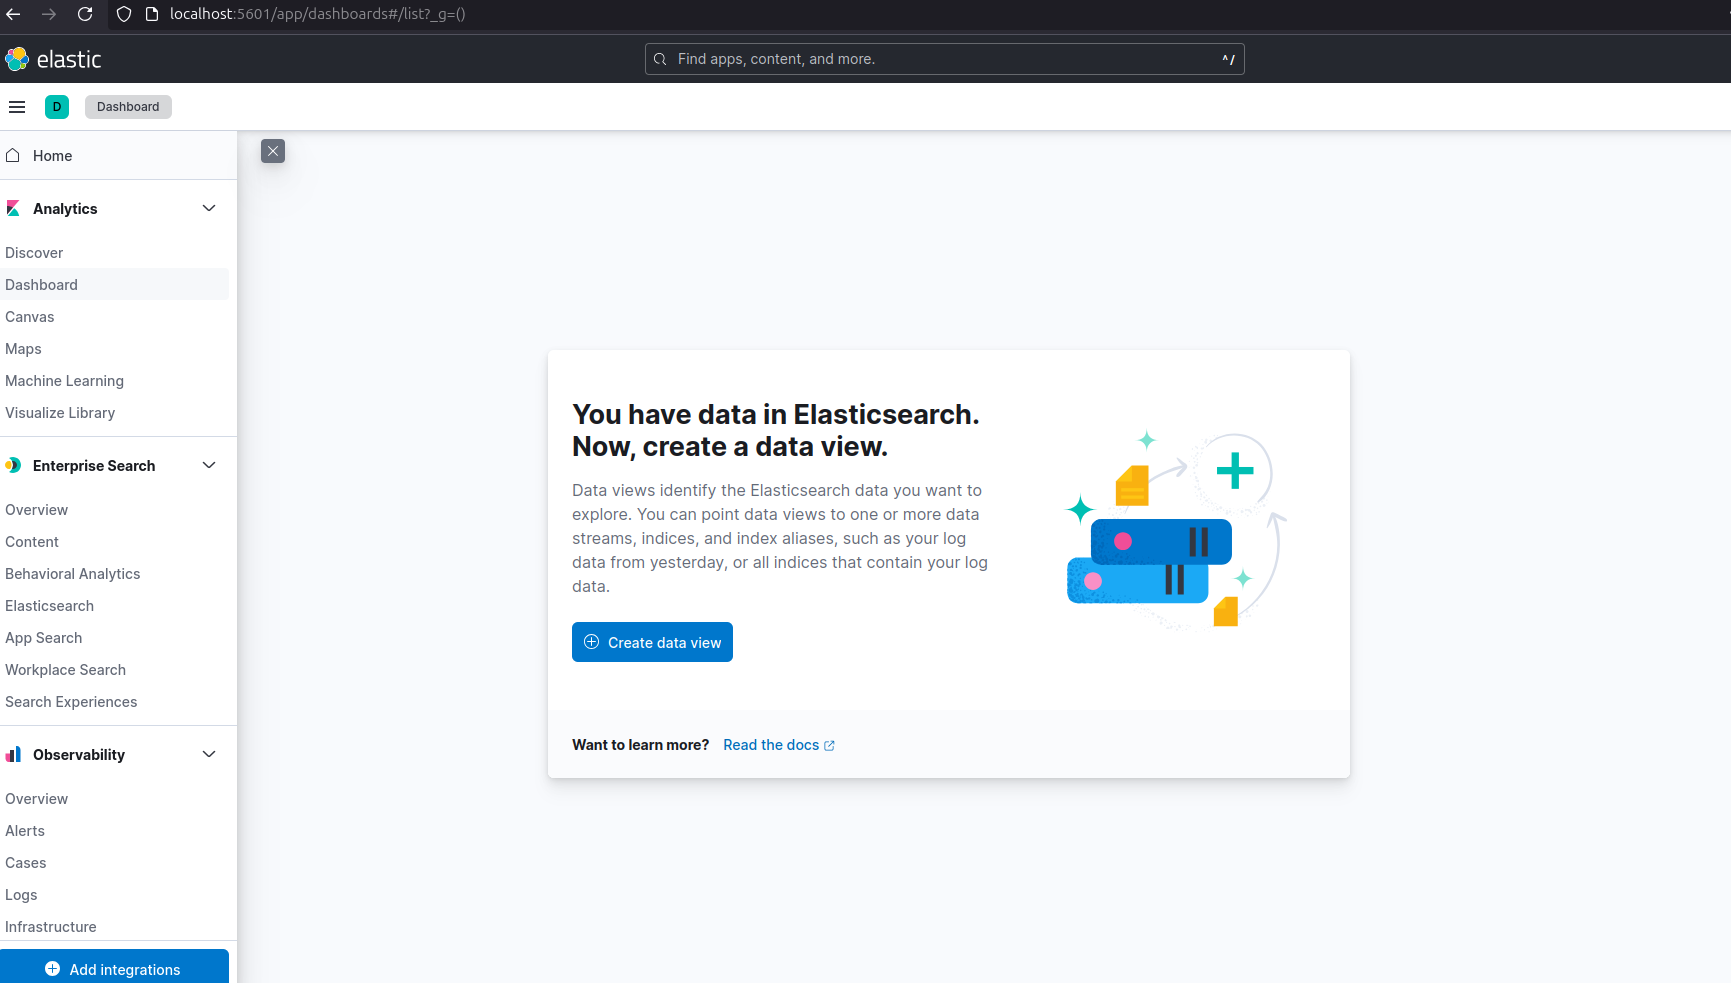Collapse the Observability section chevron

pos(209,754)
